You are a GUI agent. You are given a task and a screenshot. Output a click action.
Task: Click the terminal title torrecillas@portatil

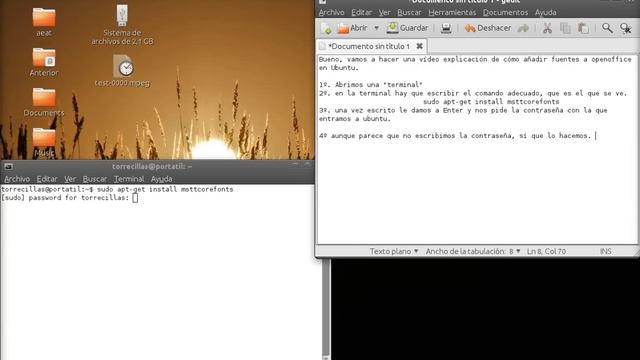click(x=152, y=166)
